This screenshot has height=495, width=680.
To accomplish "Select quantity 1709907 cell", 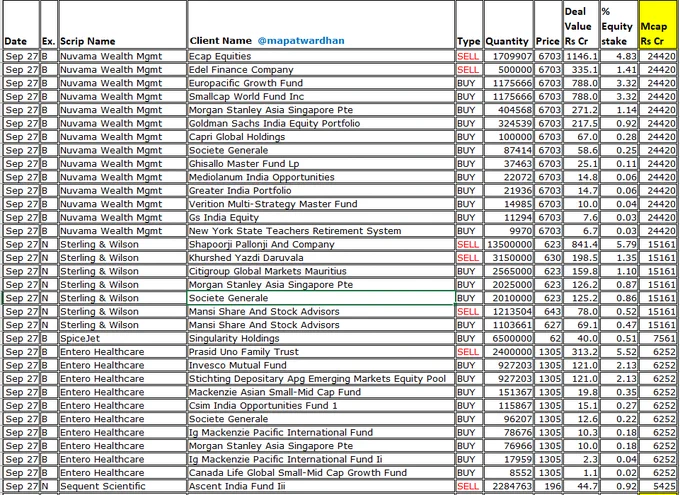I will 508,56.
